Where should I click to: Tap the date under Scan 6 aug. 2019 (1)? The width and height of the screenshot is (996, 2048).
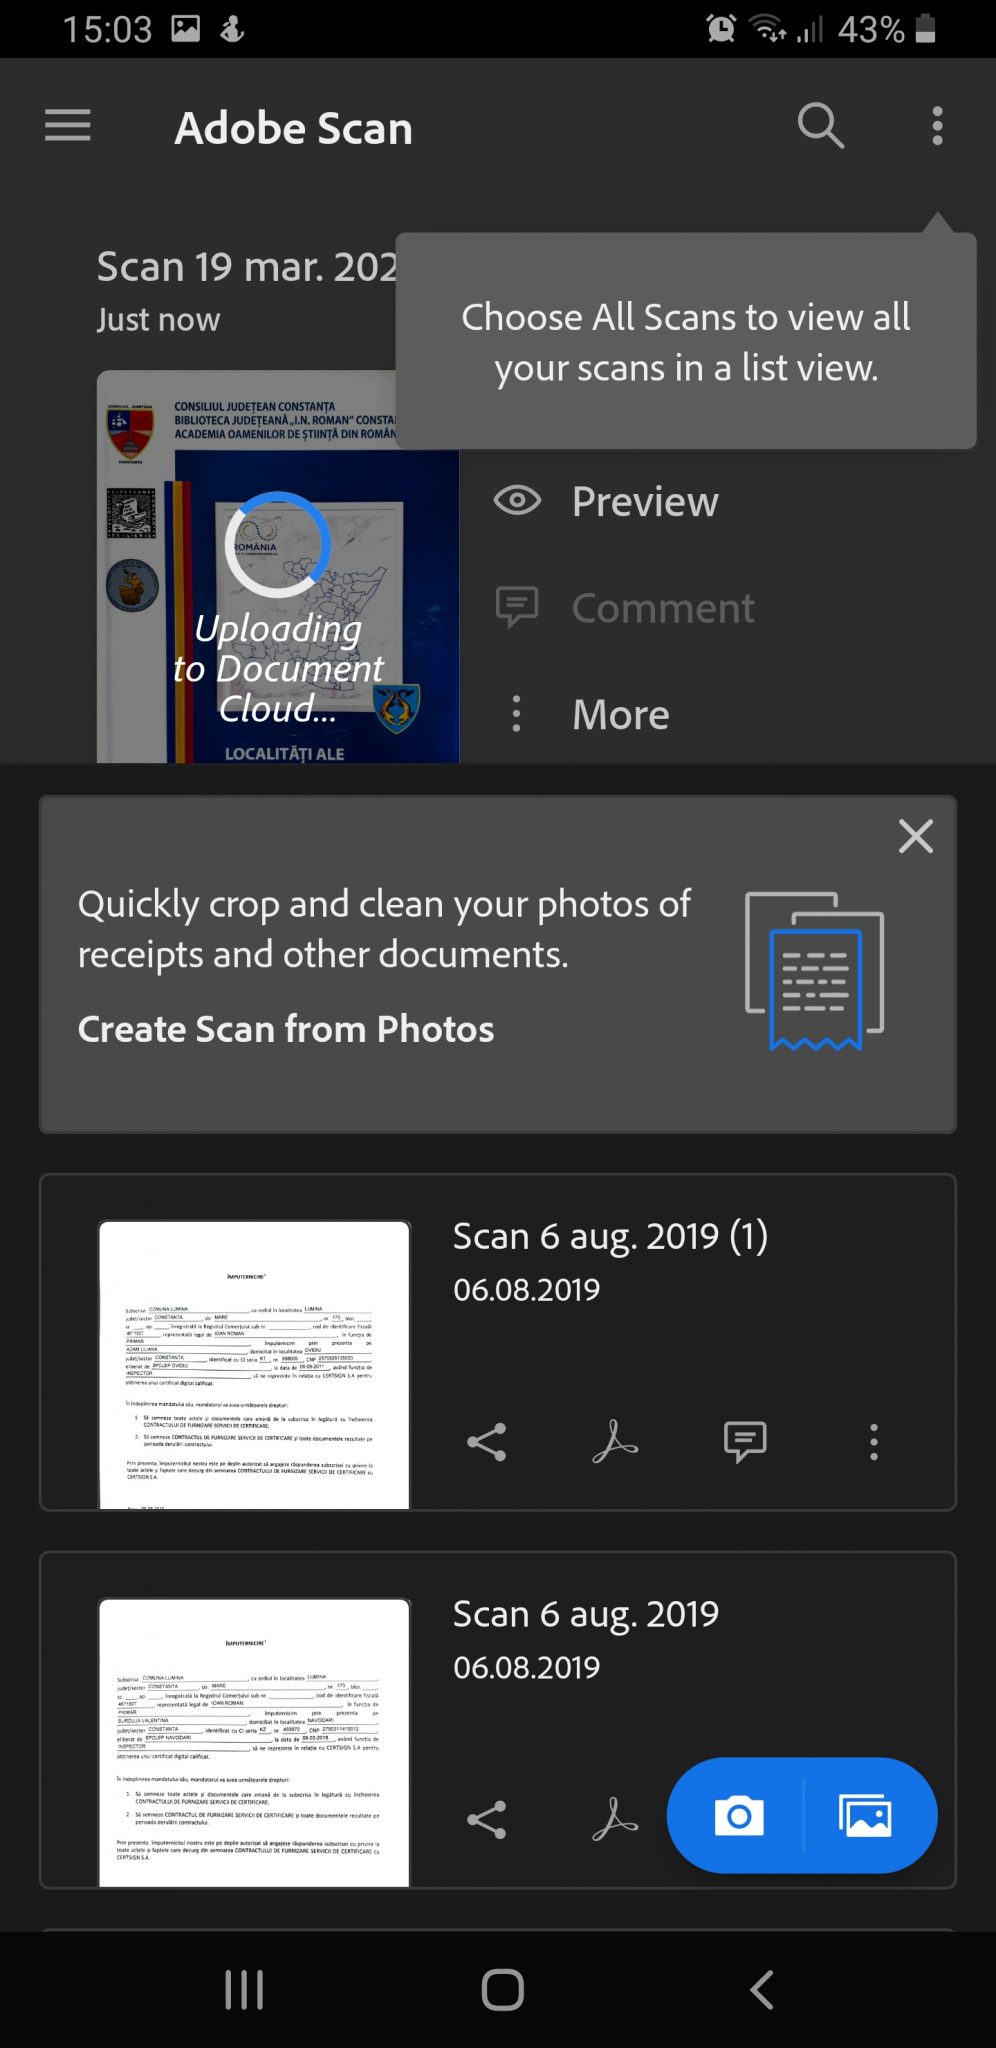tap(526, 1290)
